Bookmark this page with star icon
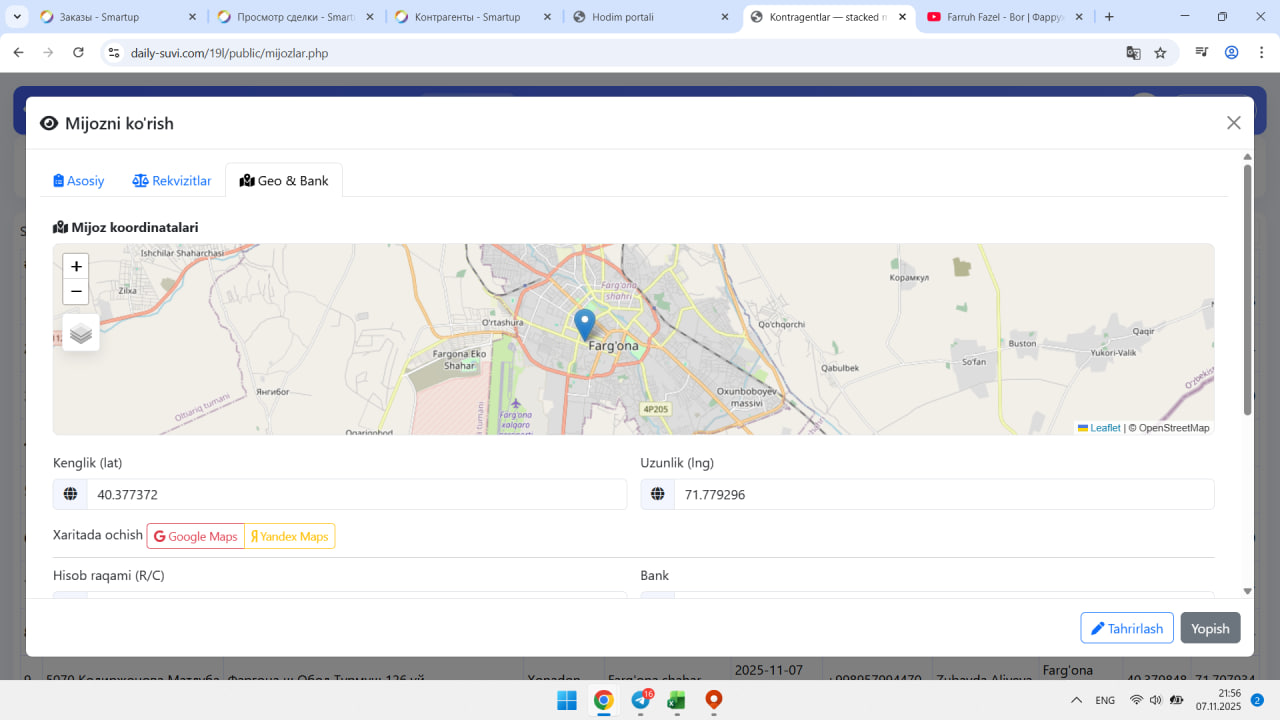This screenshot has height=720, width=1280. (x=1160, y=53)
